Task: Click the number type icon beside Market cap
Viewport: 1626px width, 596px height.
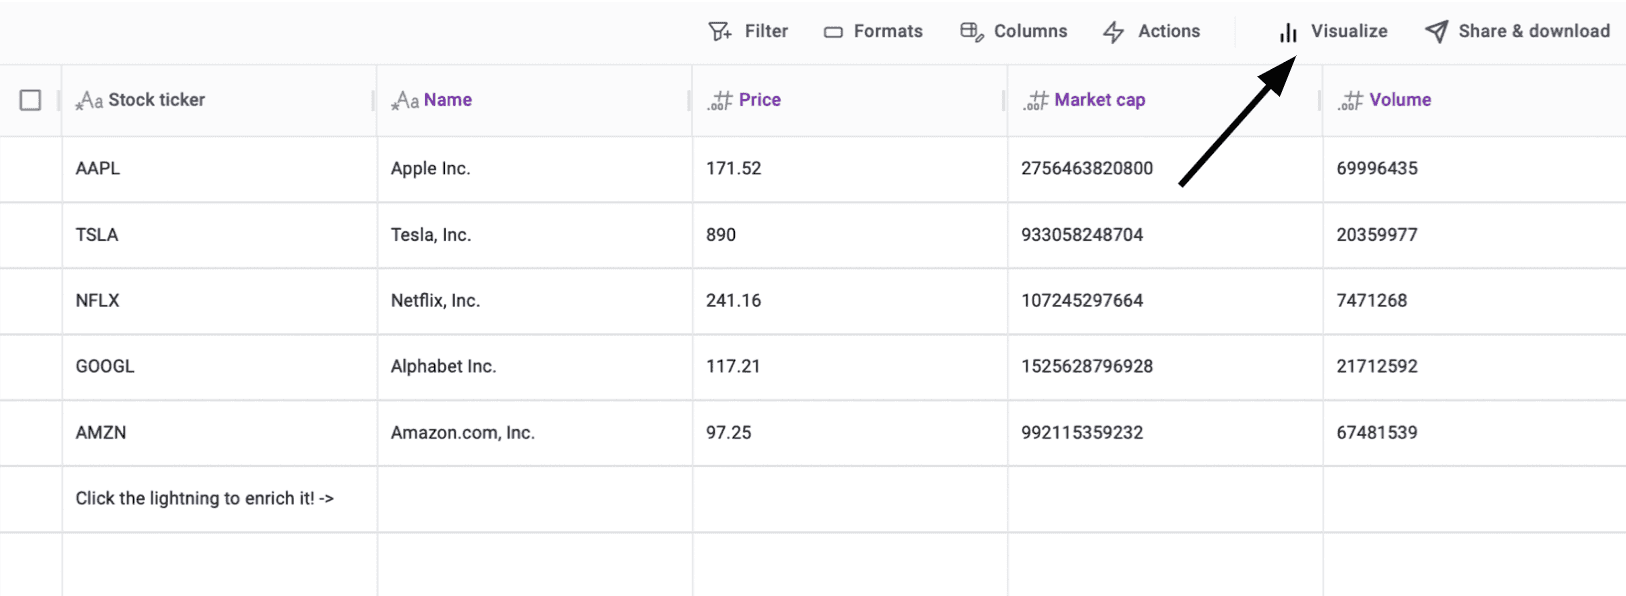Action: pyautogui.click(x=1035, y=100)
